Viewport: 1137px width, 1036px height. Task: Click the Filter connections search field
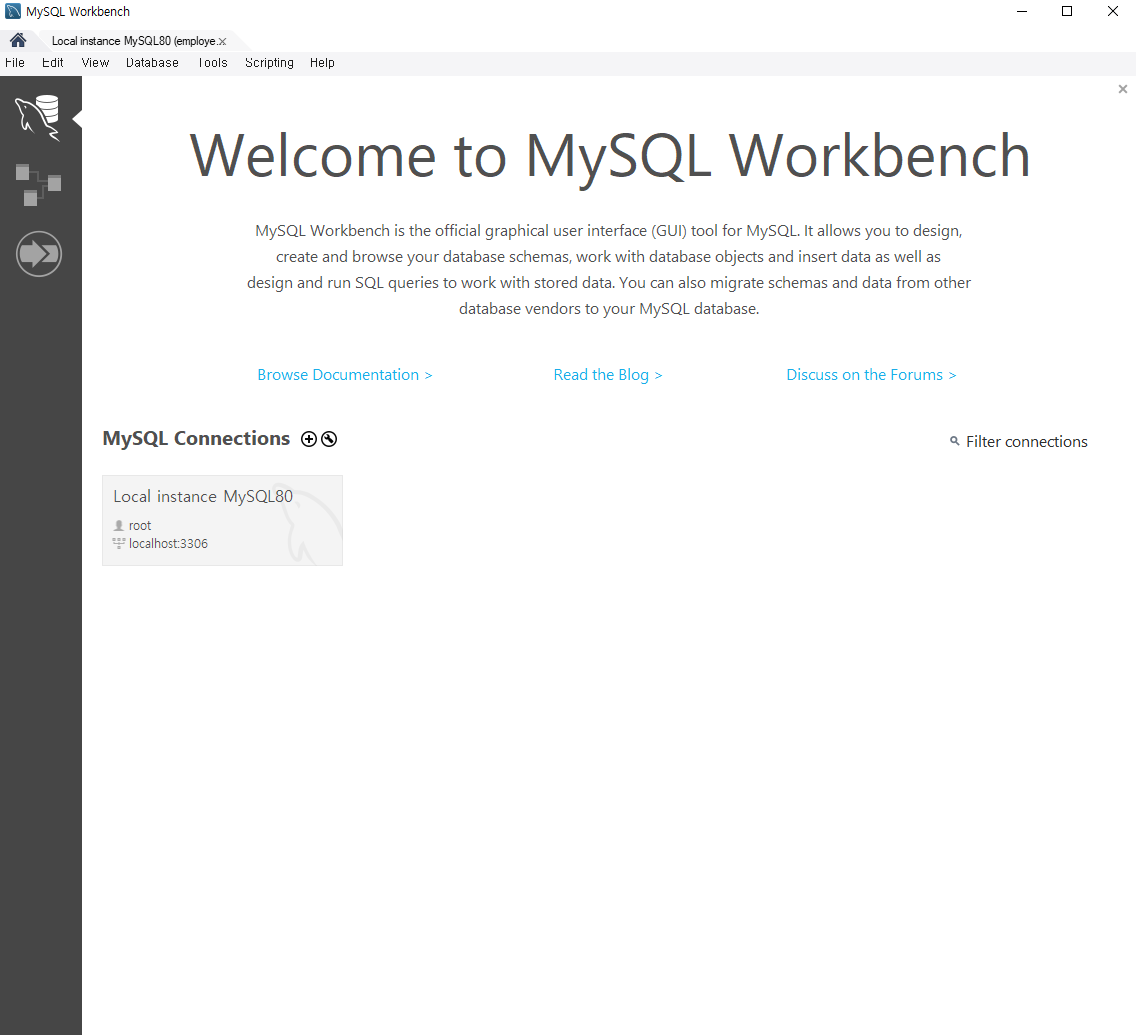point(1026,442)
